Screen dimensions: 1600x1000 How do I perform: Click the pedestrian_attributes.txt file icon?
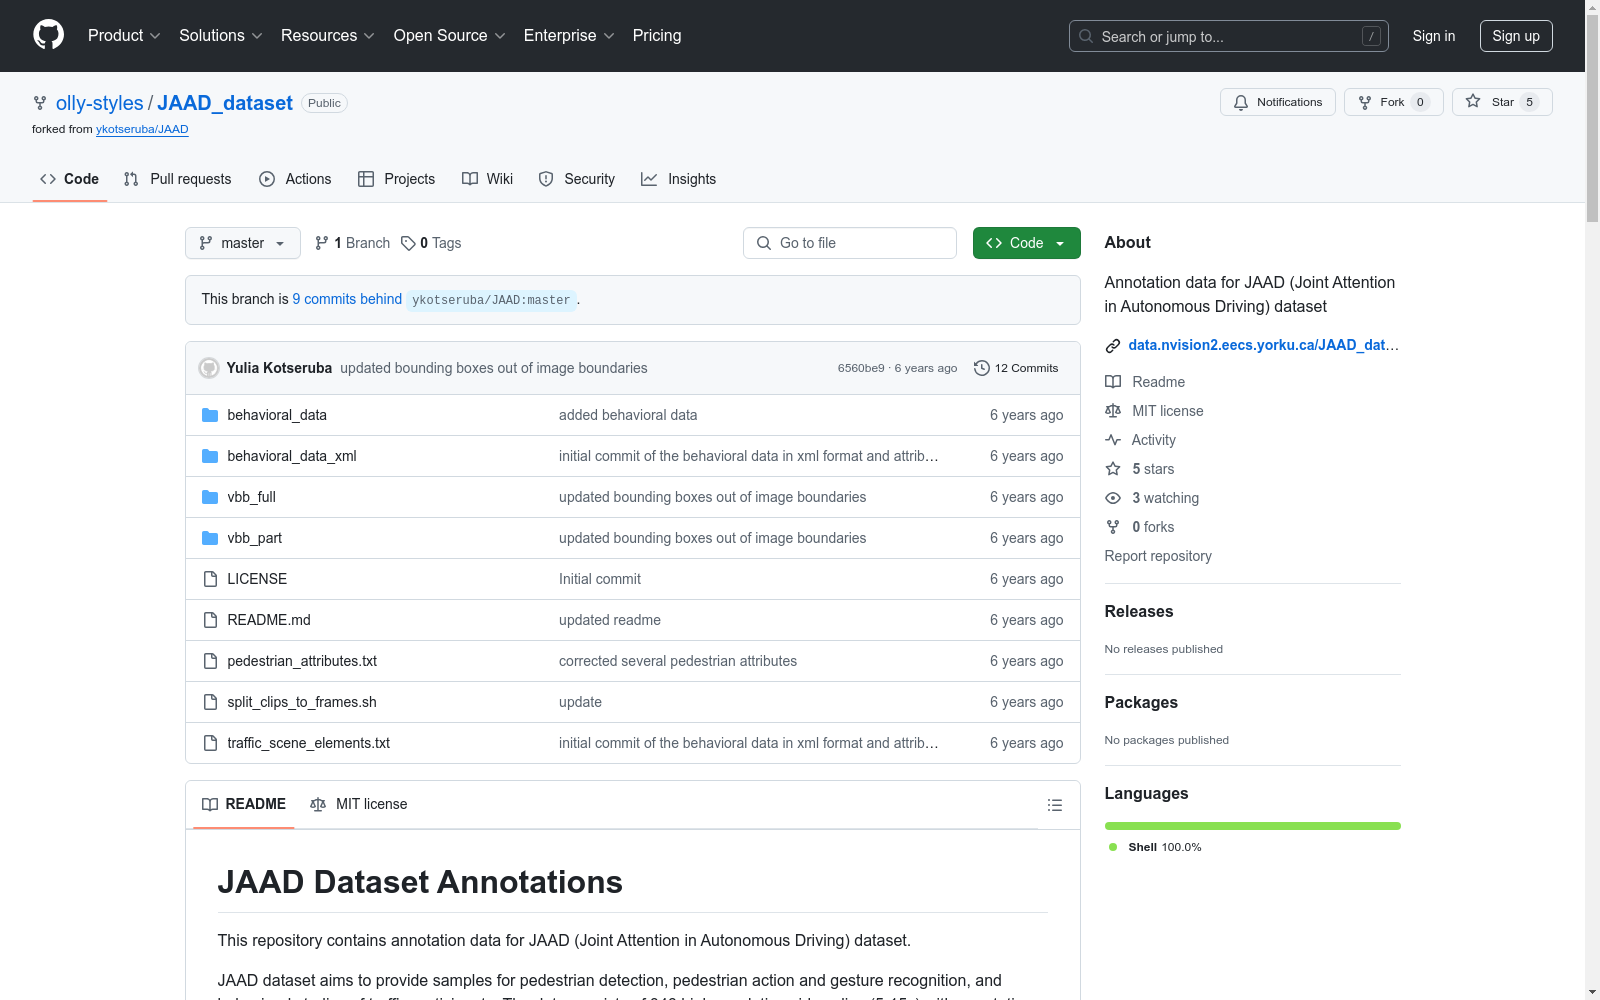point(210,661)
